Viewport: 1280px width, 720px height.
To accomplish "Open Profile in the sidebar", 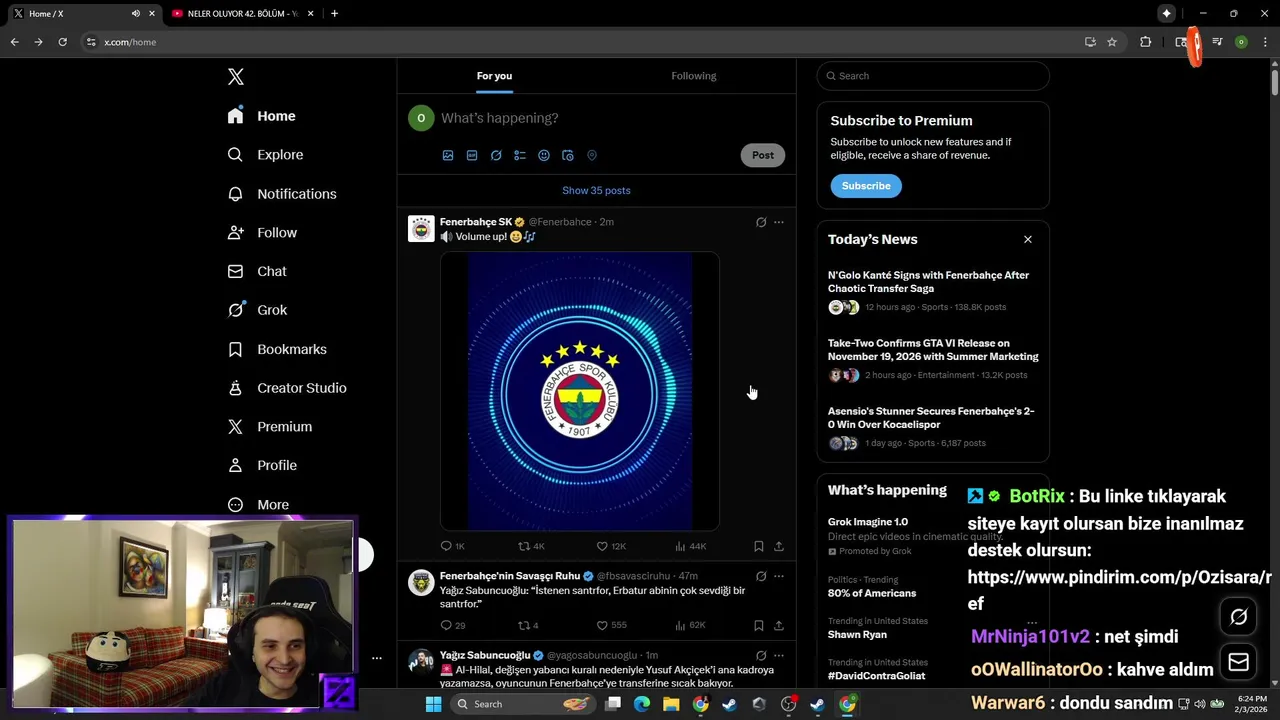I will tap(262, 466).
